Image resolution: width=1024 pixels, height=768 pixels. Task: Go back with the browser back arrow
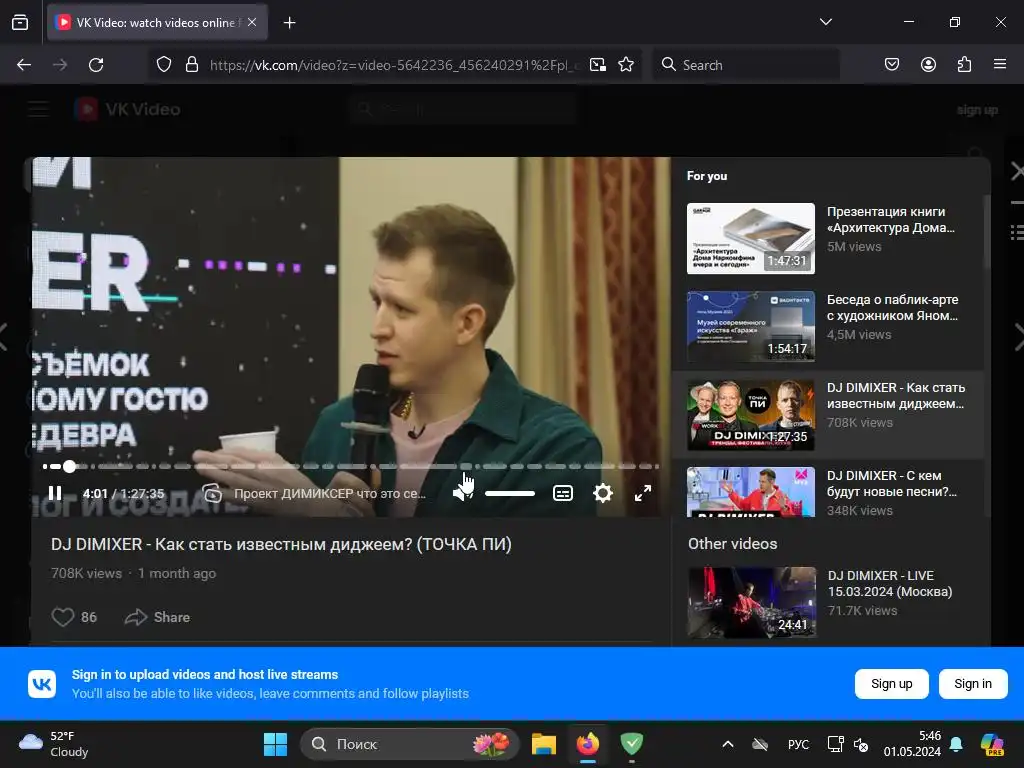pos(24,65)
